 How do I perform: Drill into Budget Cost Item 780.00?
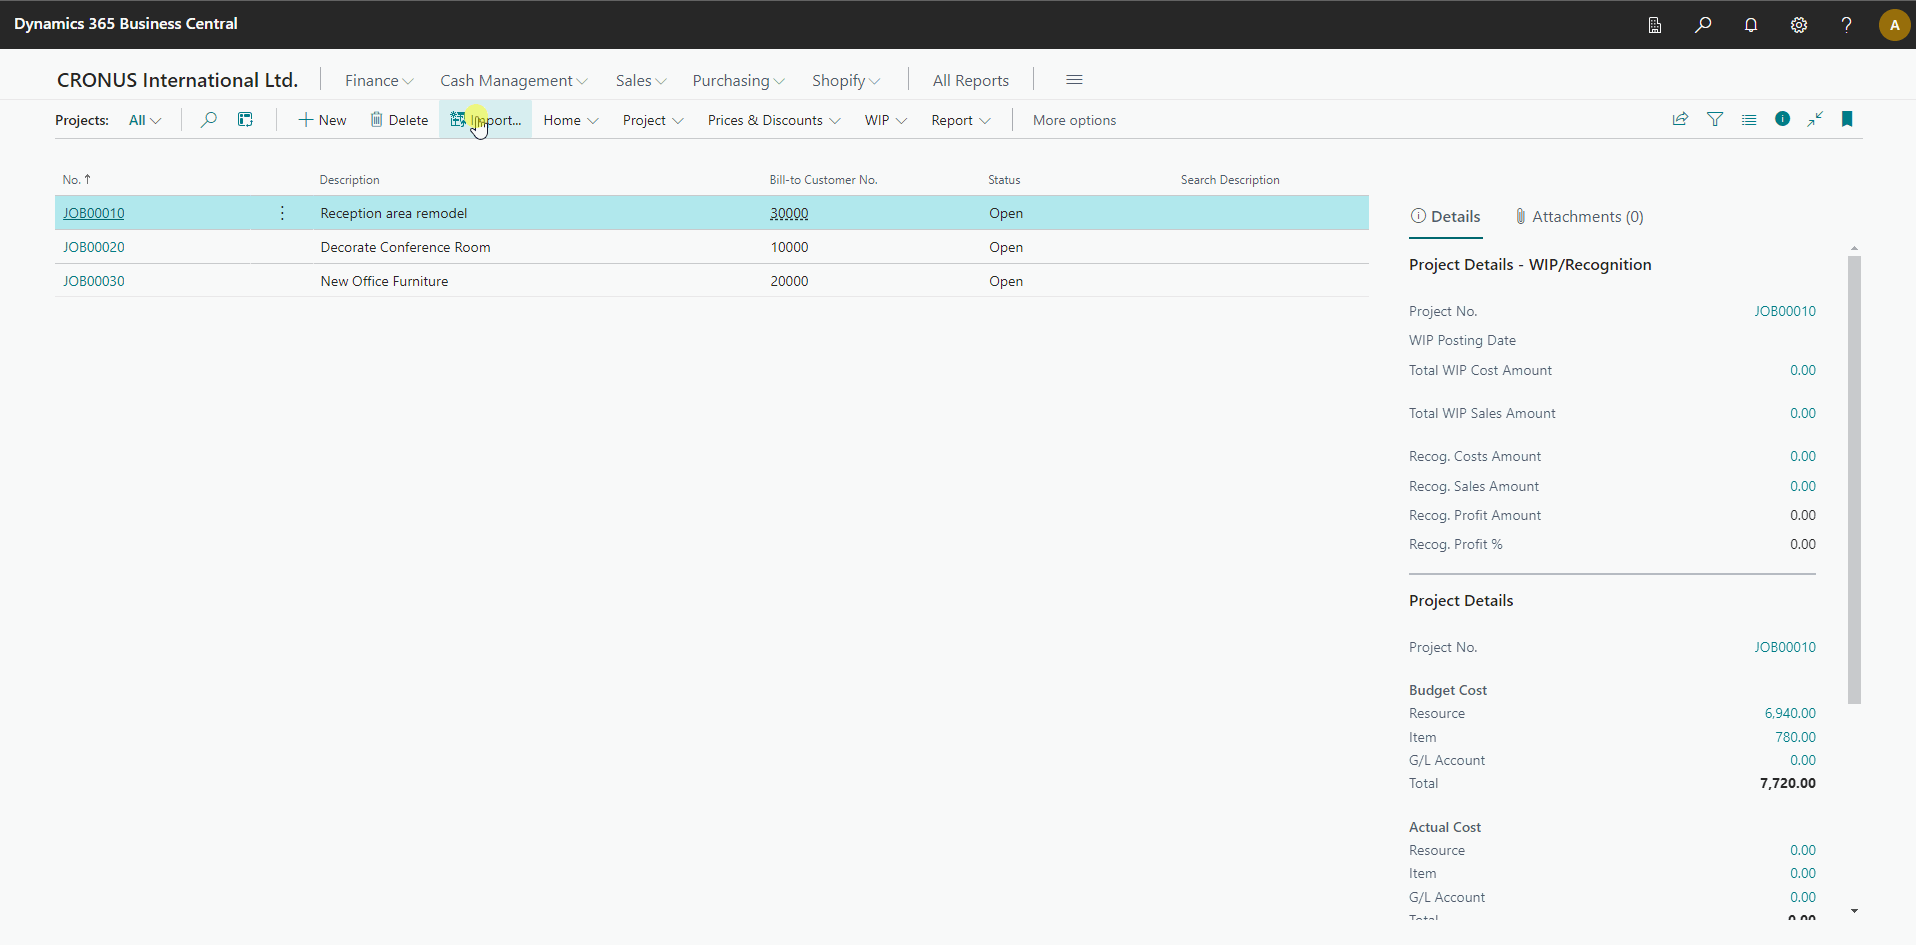pyautogui.click(x=1795, y=737)
